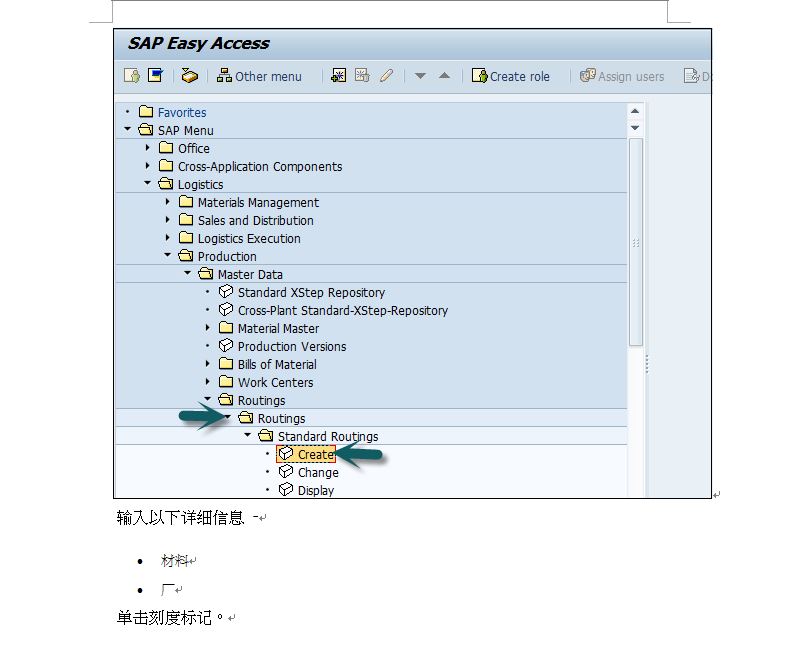Collapse the SAP Menu node
The width and height of the screenshot is (786, 652).
coord(127,129)
